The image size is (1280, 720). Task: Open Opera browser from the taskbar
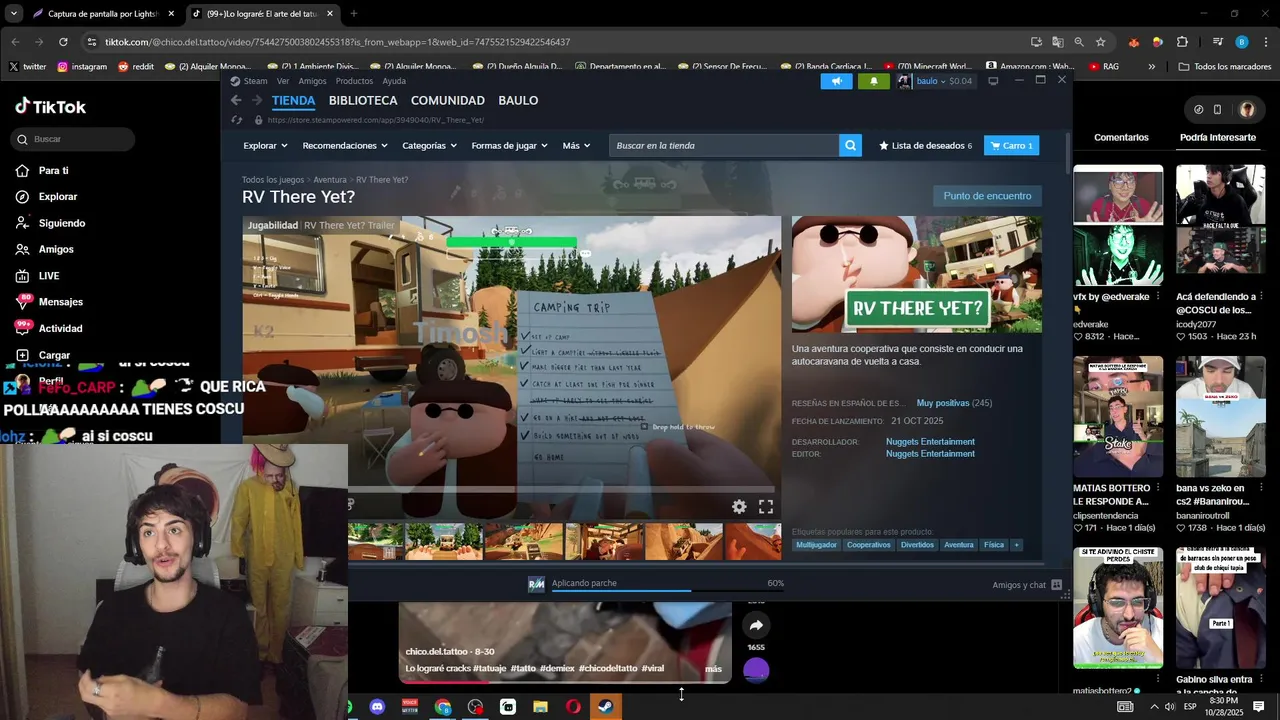tap(573, 707)
